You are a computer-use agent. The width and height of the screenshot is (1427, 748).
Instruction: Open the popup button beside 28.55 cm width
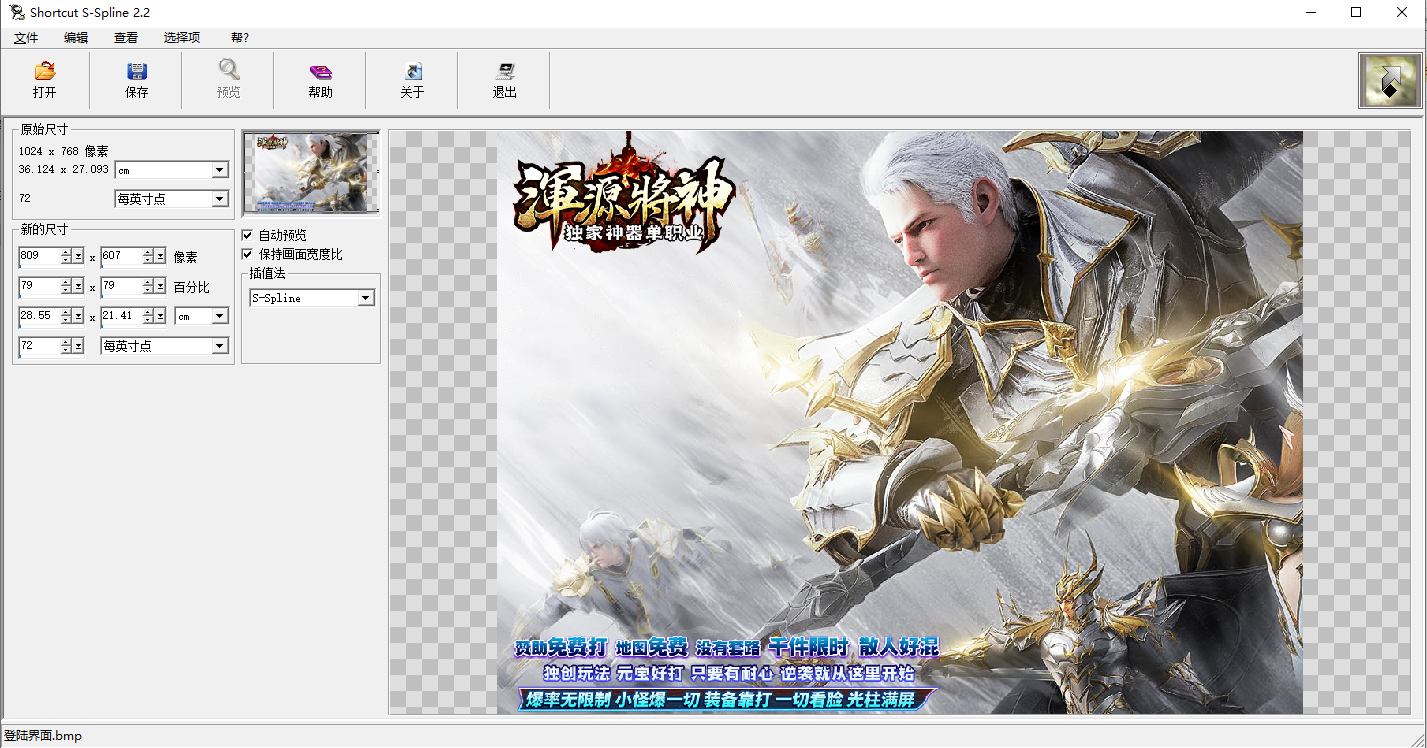[78, 316]
